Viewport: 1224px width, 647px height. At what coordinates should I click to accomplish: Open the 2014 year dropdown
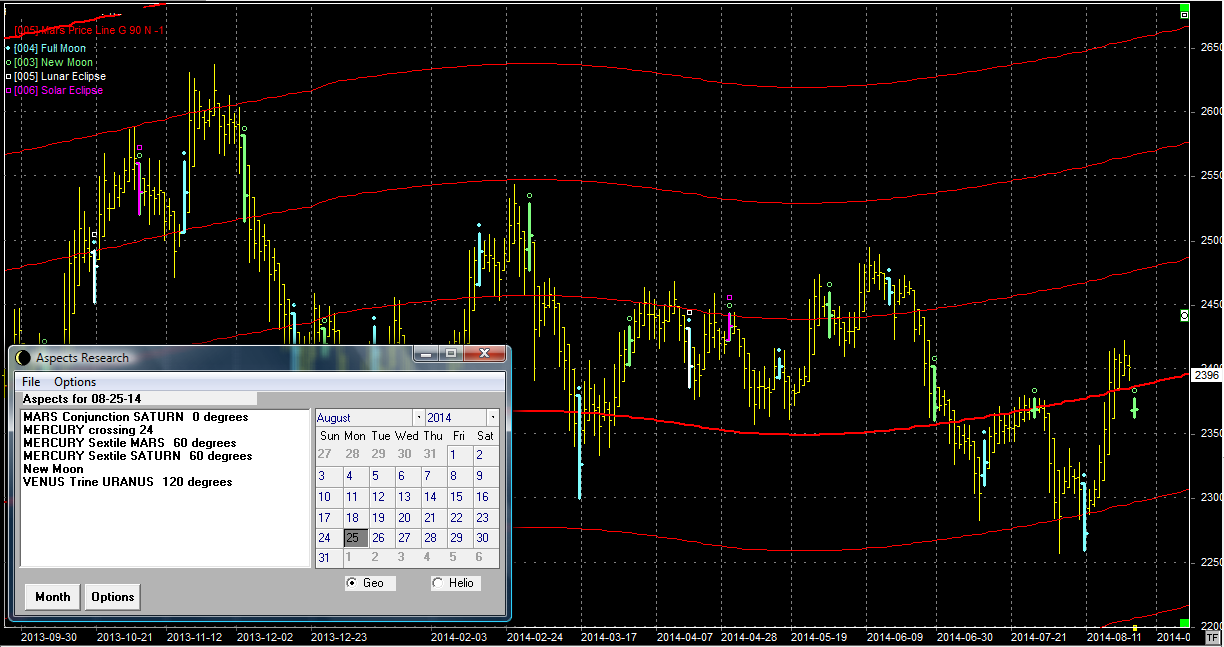pos(492,417)
